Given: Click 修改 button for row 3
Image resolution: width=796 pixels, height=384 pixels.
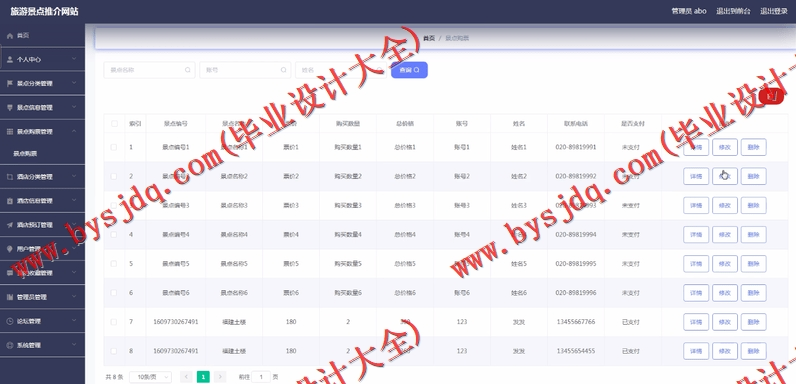Looking at the screenshot, I should coord(725,206).
